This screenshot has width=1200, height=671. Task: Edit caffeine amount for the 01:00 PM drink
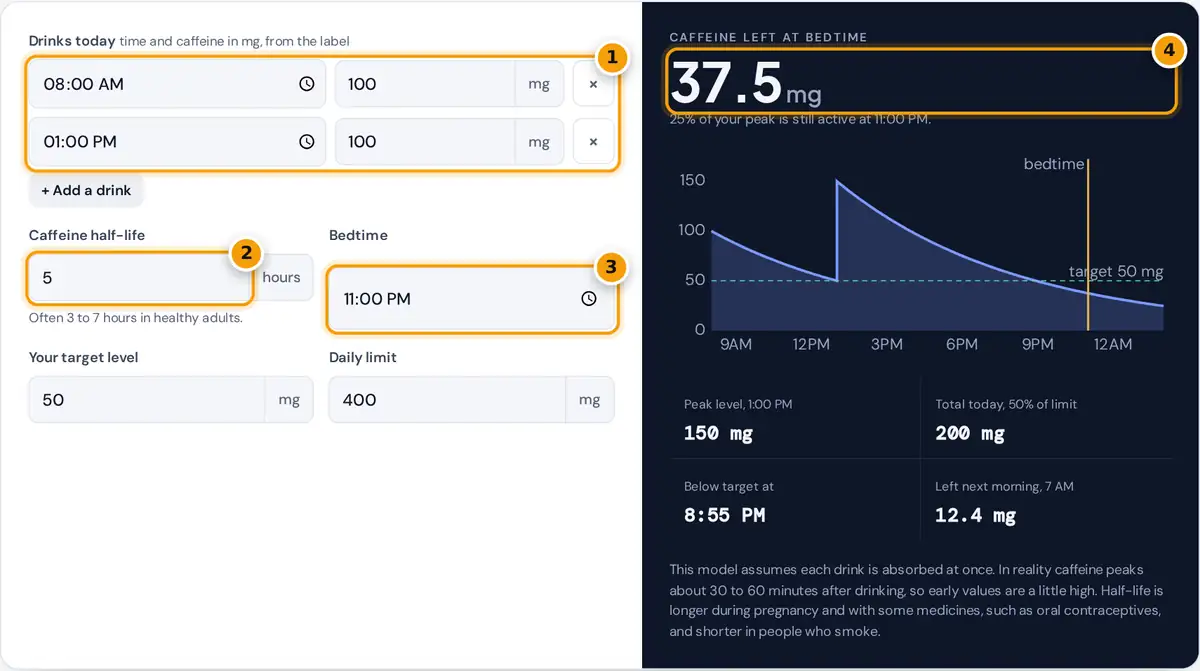click(425, 142)
